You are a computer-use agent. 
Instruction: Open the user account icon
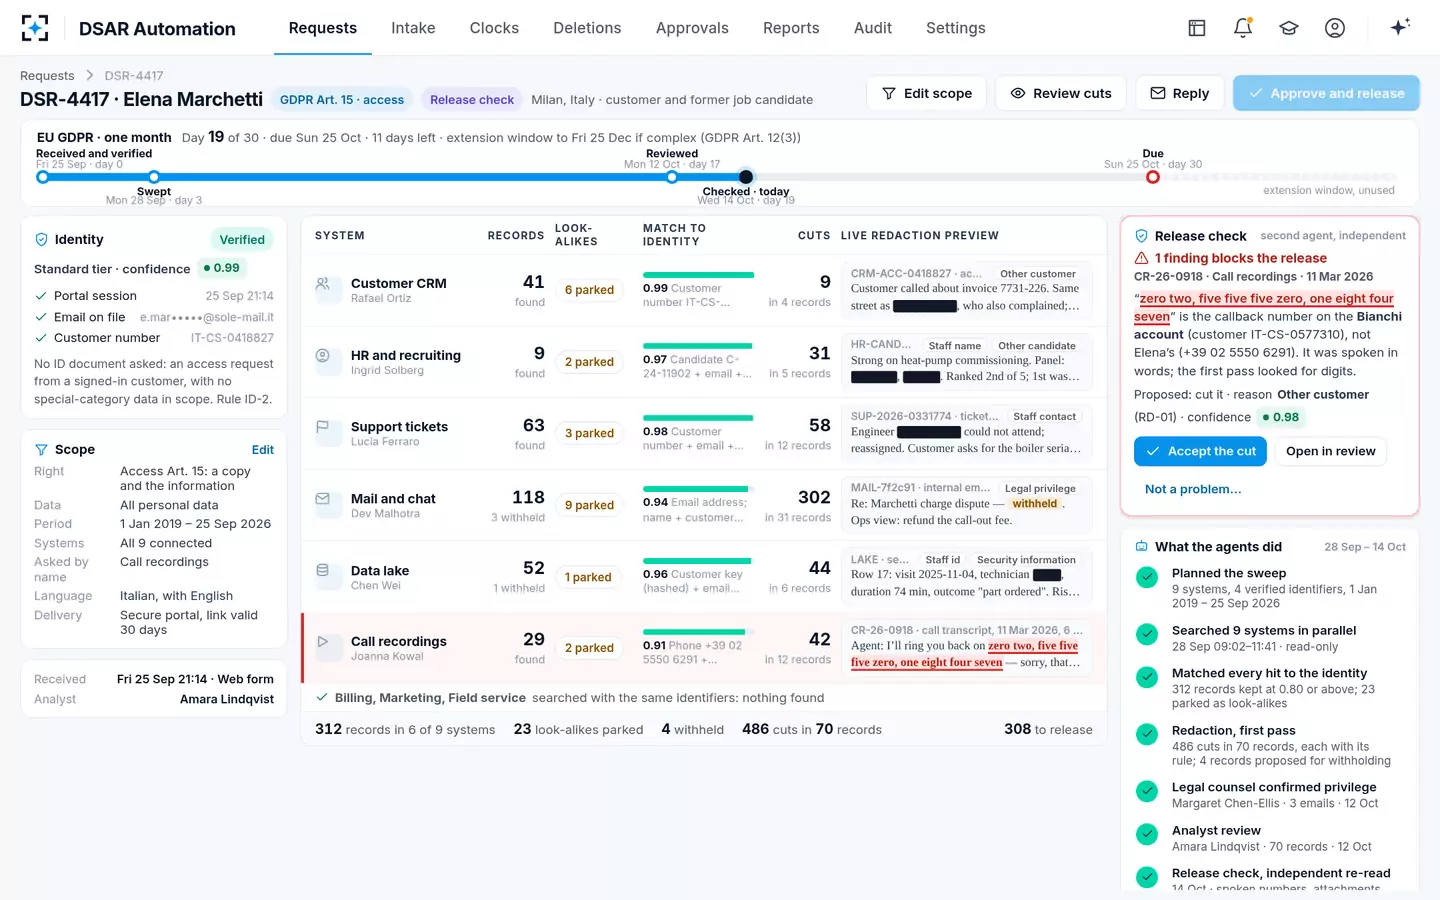click(1335, 28)
